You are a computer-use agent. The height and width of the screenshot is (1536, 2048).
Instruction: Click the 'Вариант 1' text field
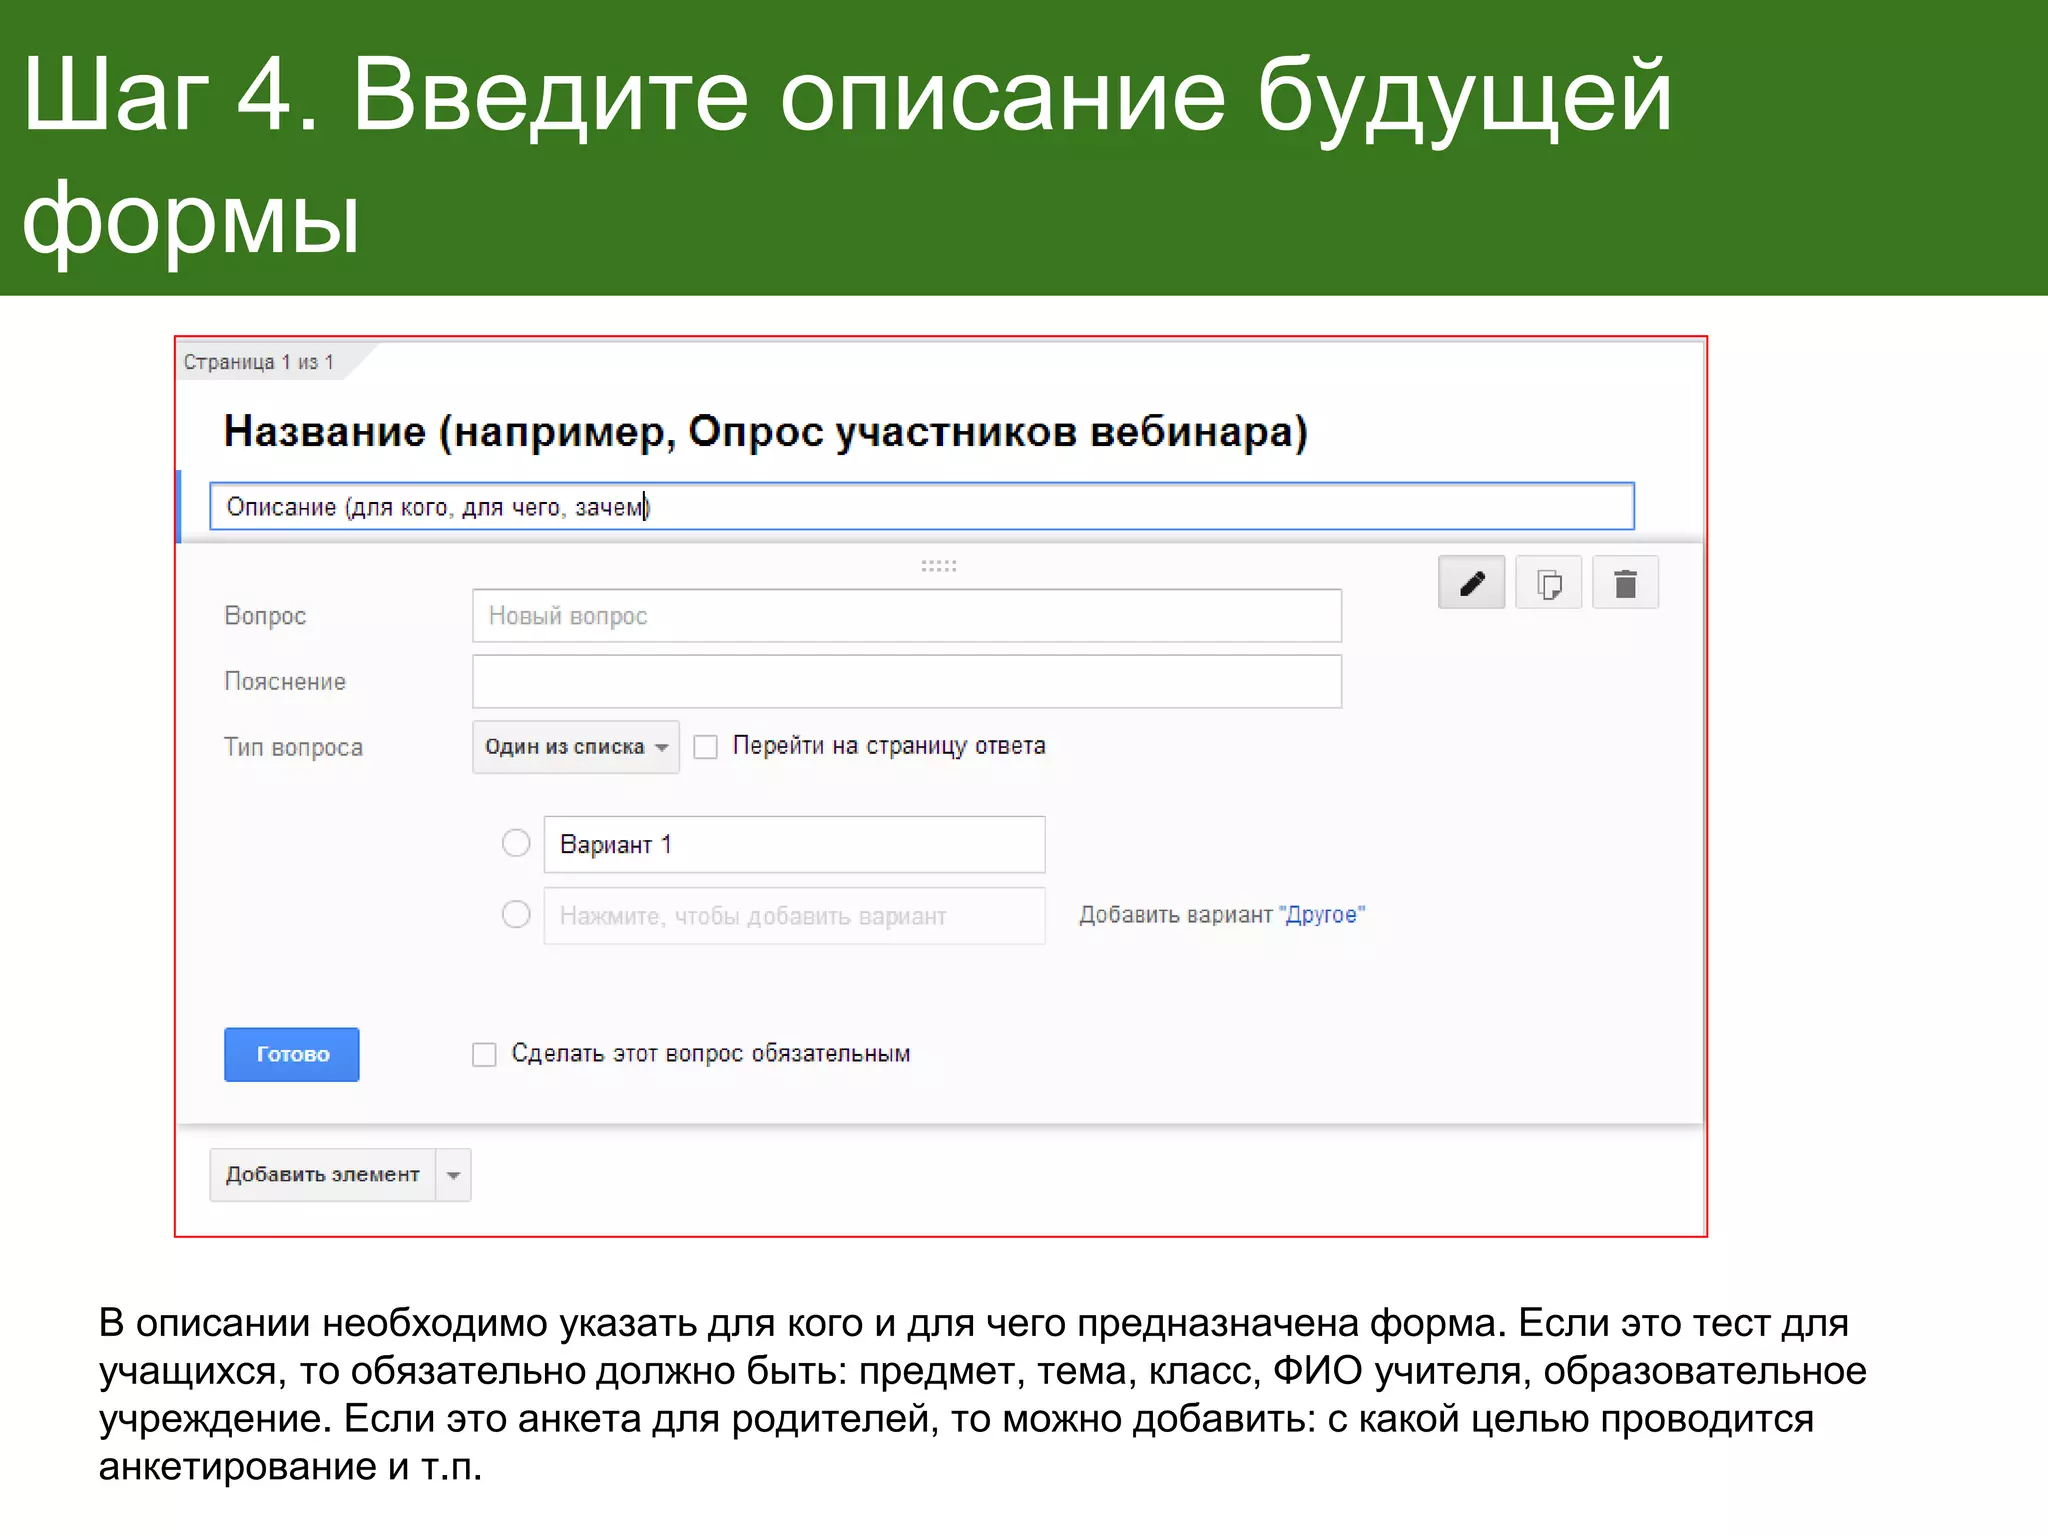795,845
